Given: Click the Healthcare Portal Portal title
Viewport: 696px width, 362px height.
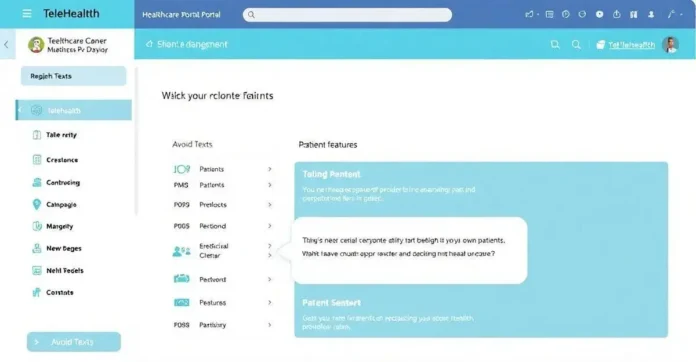Looking at the screenshot, I should point(181,15).
